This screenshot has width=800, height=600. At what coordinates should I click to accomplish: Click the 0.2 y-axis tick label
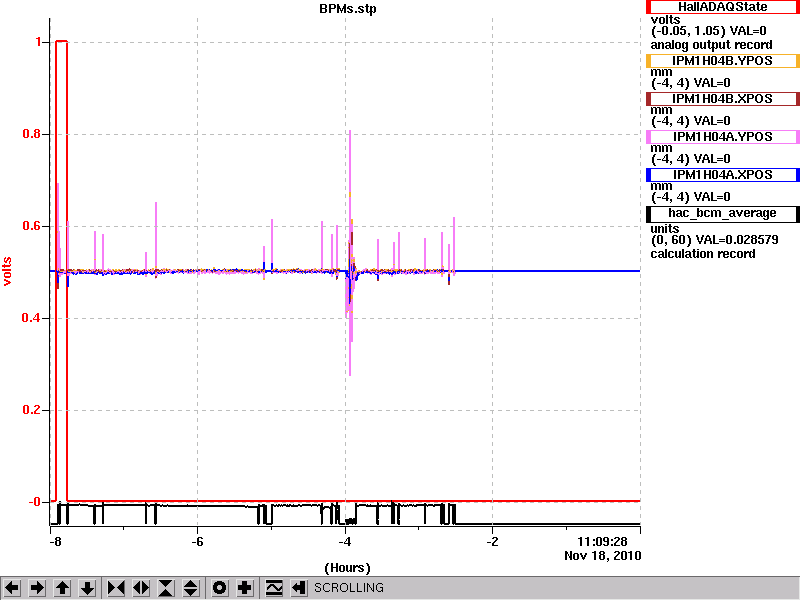tap(32, 410)
